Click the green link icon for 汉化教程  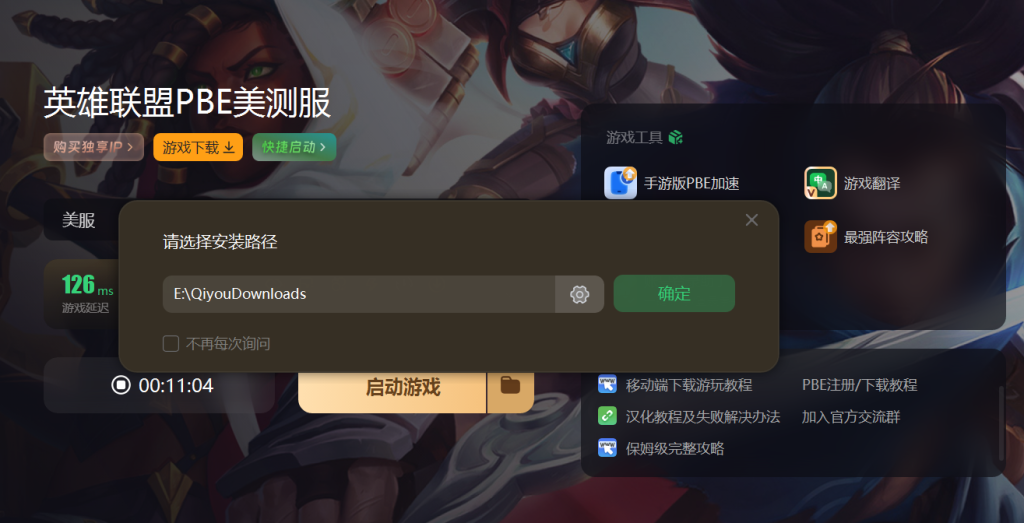[x=607, y=416]
